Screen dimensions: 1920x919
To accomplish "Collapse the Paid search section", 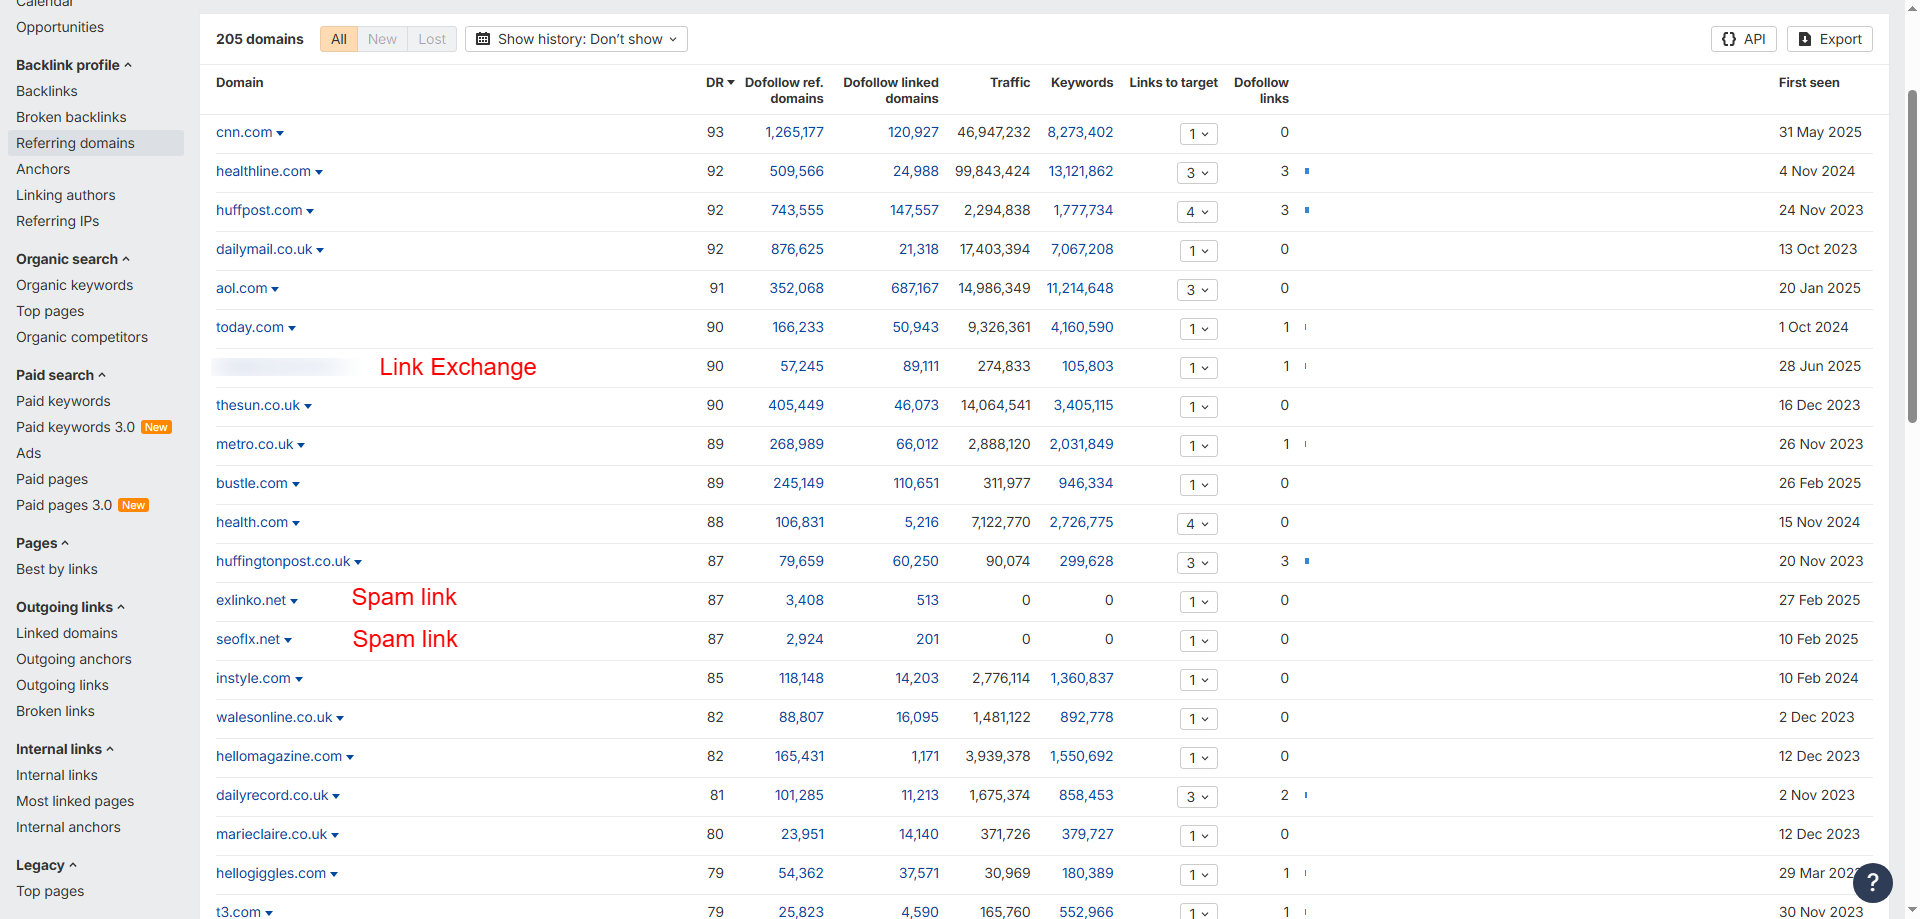I will pyautogui.click(x=61, y=375).
